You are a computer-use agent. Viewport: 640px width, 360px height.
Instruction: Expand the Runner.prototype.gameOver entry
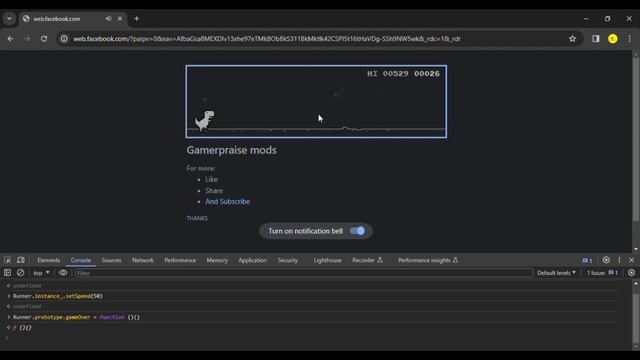pyautogui.click(x=9, y=317)
